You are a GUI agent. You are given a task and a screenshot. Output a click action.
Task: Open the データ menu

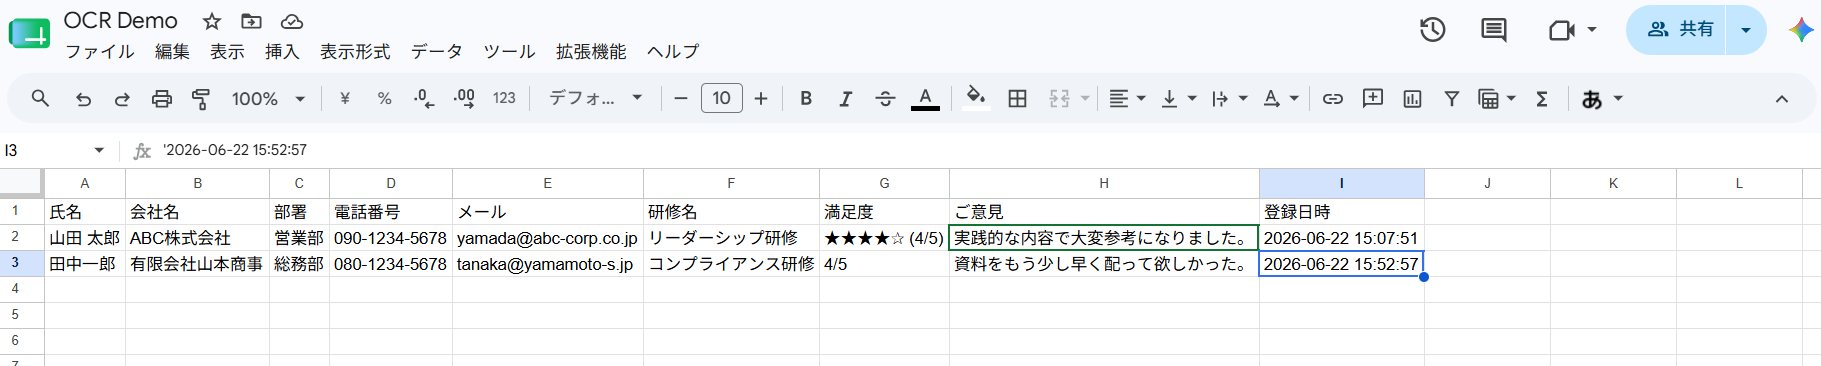click(437, 51)
